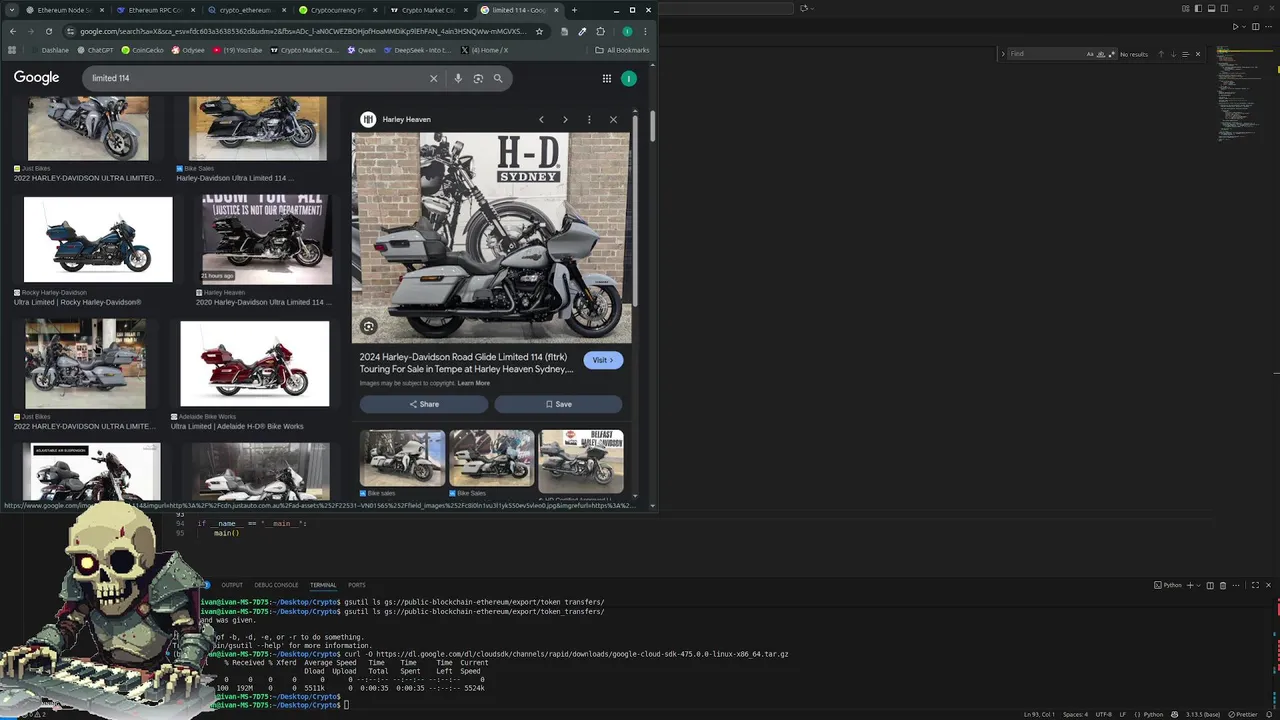Open a new Chrome tab
The height and width of the screenshot is (720, 1280).
click(x=574, y=10)
